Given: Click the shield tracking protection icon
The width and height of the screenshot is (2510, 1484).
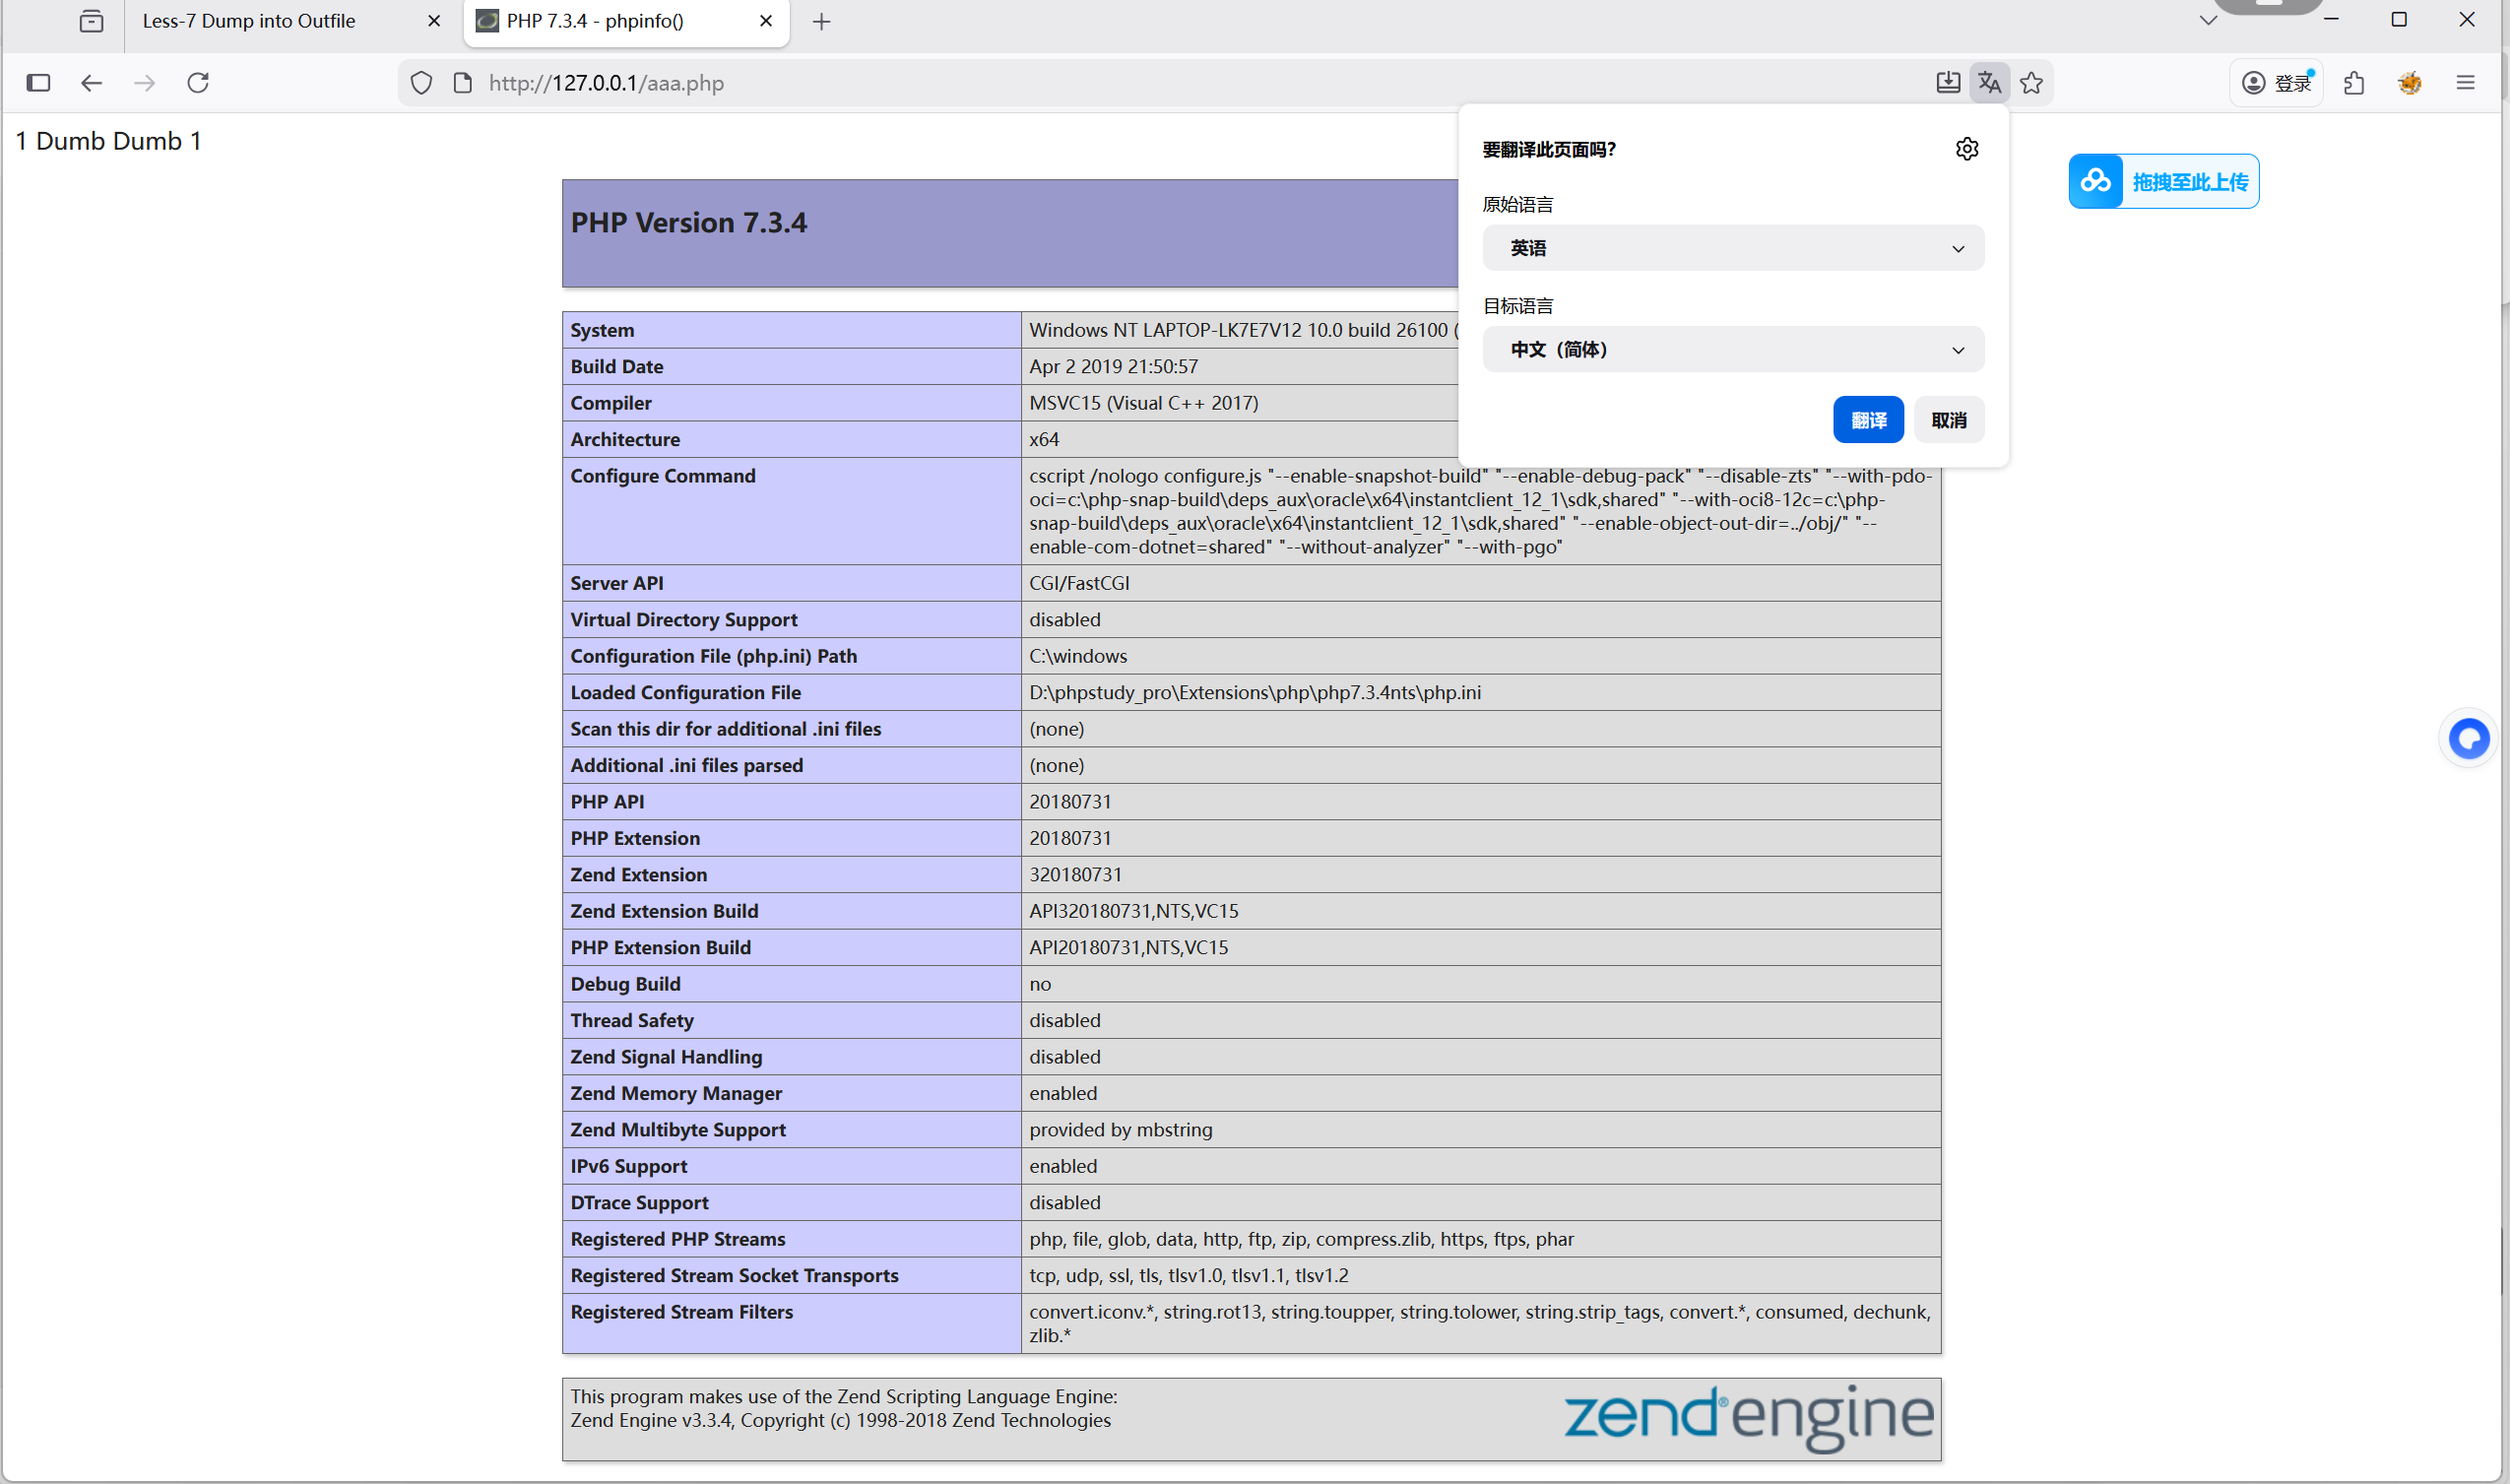Looking at the screenshot, I should [421, 83].
